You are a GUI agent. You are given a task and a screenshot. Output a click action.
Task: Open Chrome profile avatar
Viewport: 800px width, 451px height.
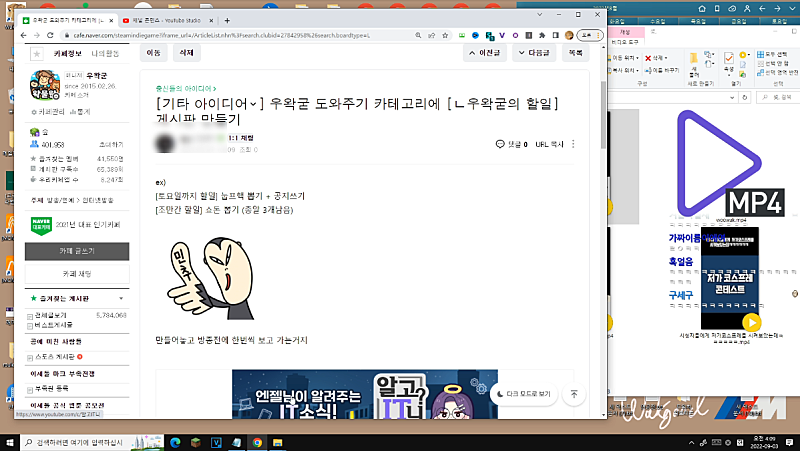click(x=569, y=35)
